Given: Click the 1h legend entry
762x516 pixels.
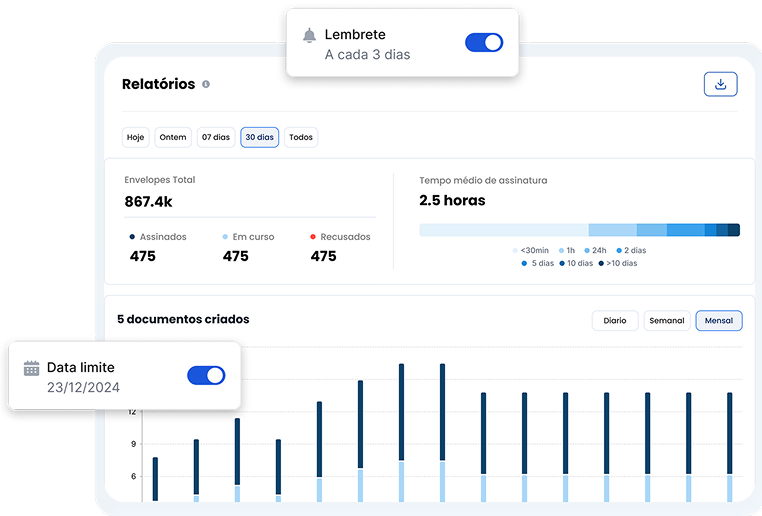Looking at the screenshot, I should click(x=567, y=250).
